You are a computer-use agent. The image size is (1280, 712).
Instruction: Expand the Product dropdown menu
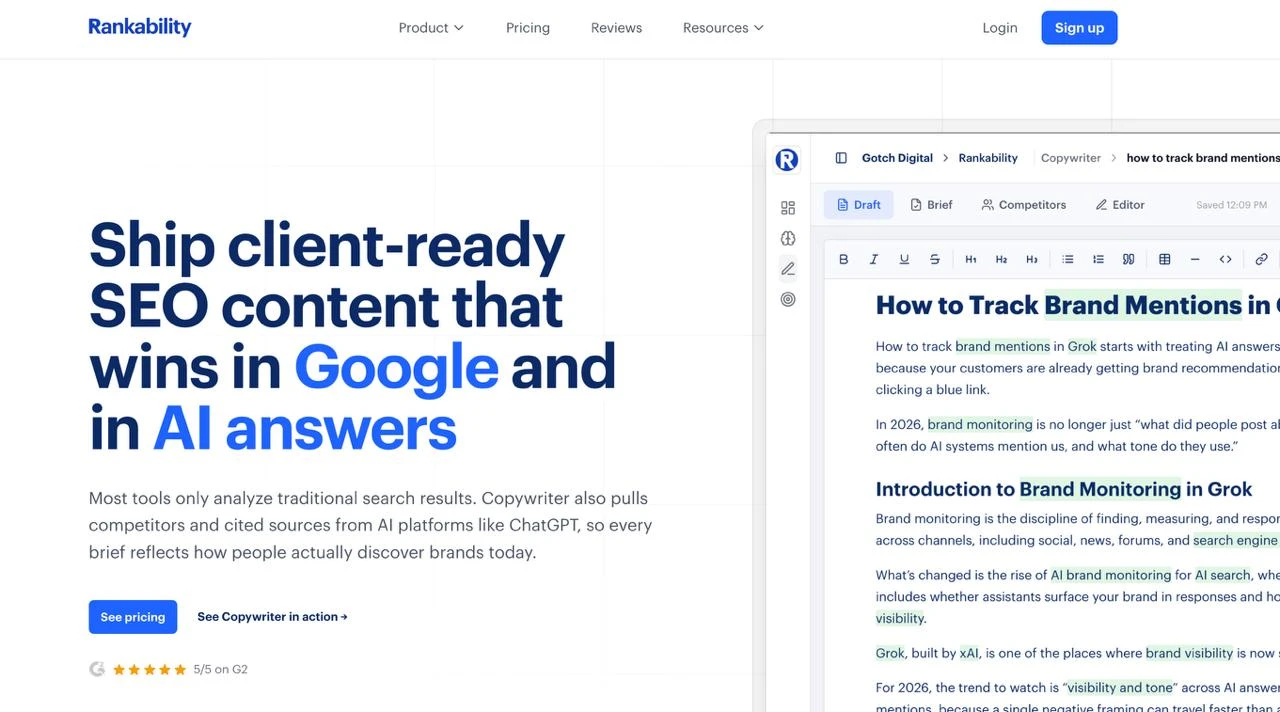point(431,28)
